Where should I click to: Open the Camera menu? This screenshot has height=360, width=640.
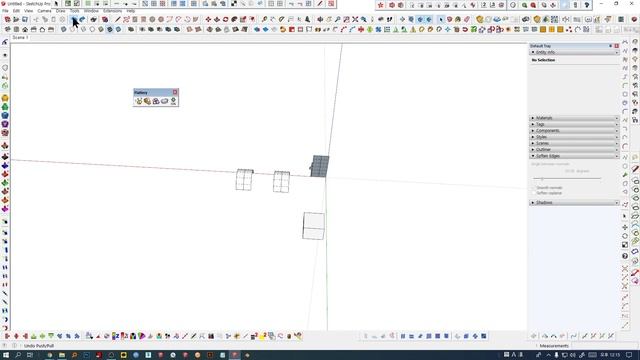click(x=44, y=11)
